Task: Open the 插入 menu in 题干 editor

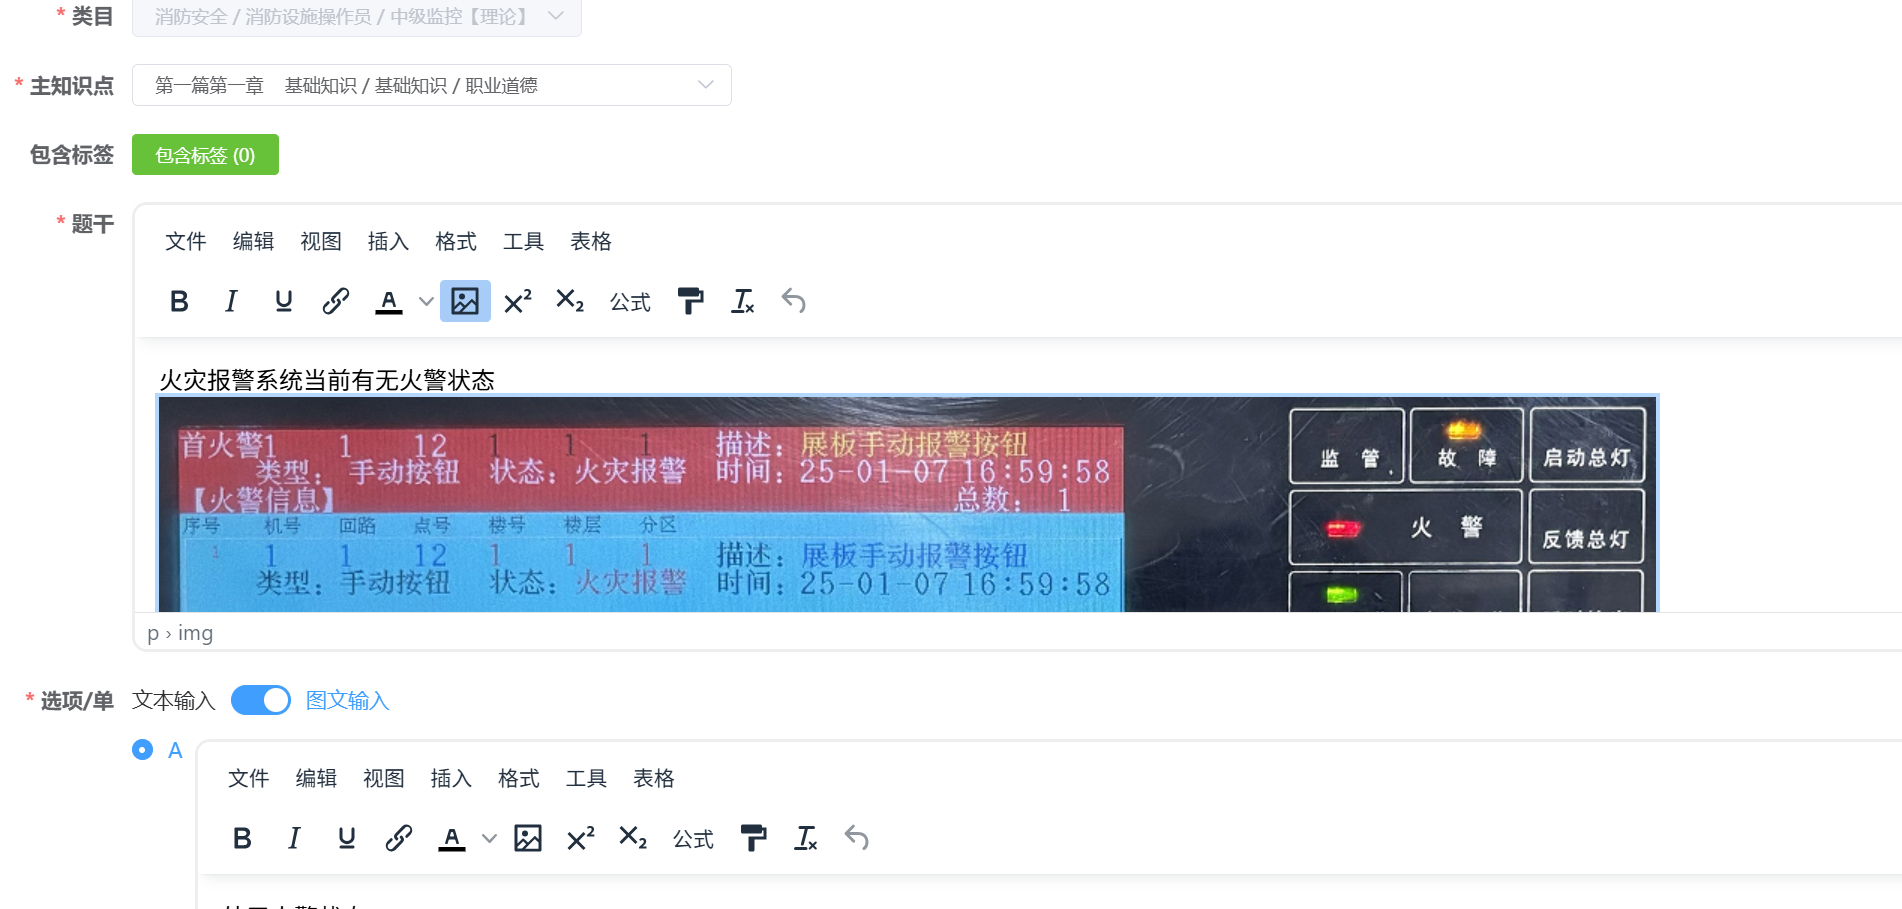Action: click(388, 241)
